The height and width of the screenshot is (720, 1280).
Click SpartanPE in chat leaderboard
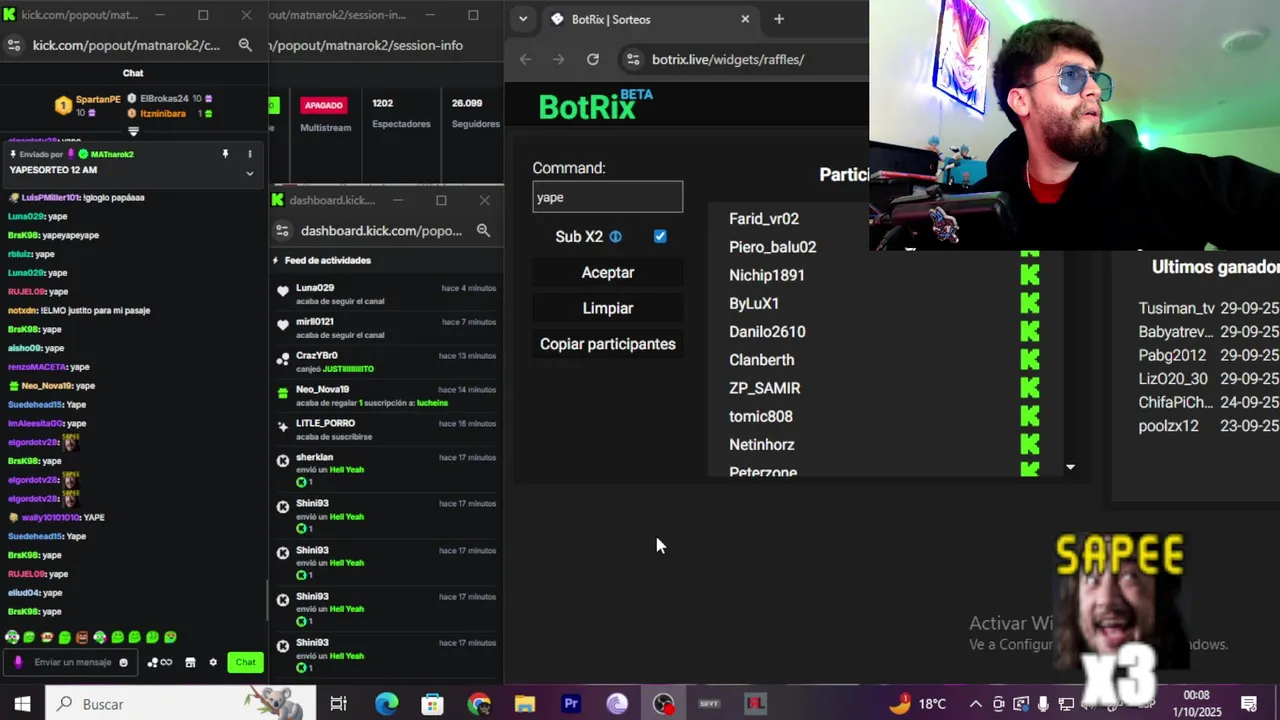tap(98, 99)
